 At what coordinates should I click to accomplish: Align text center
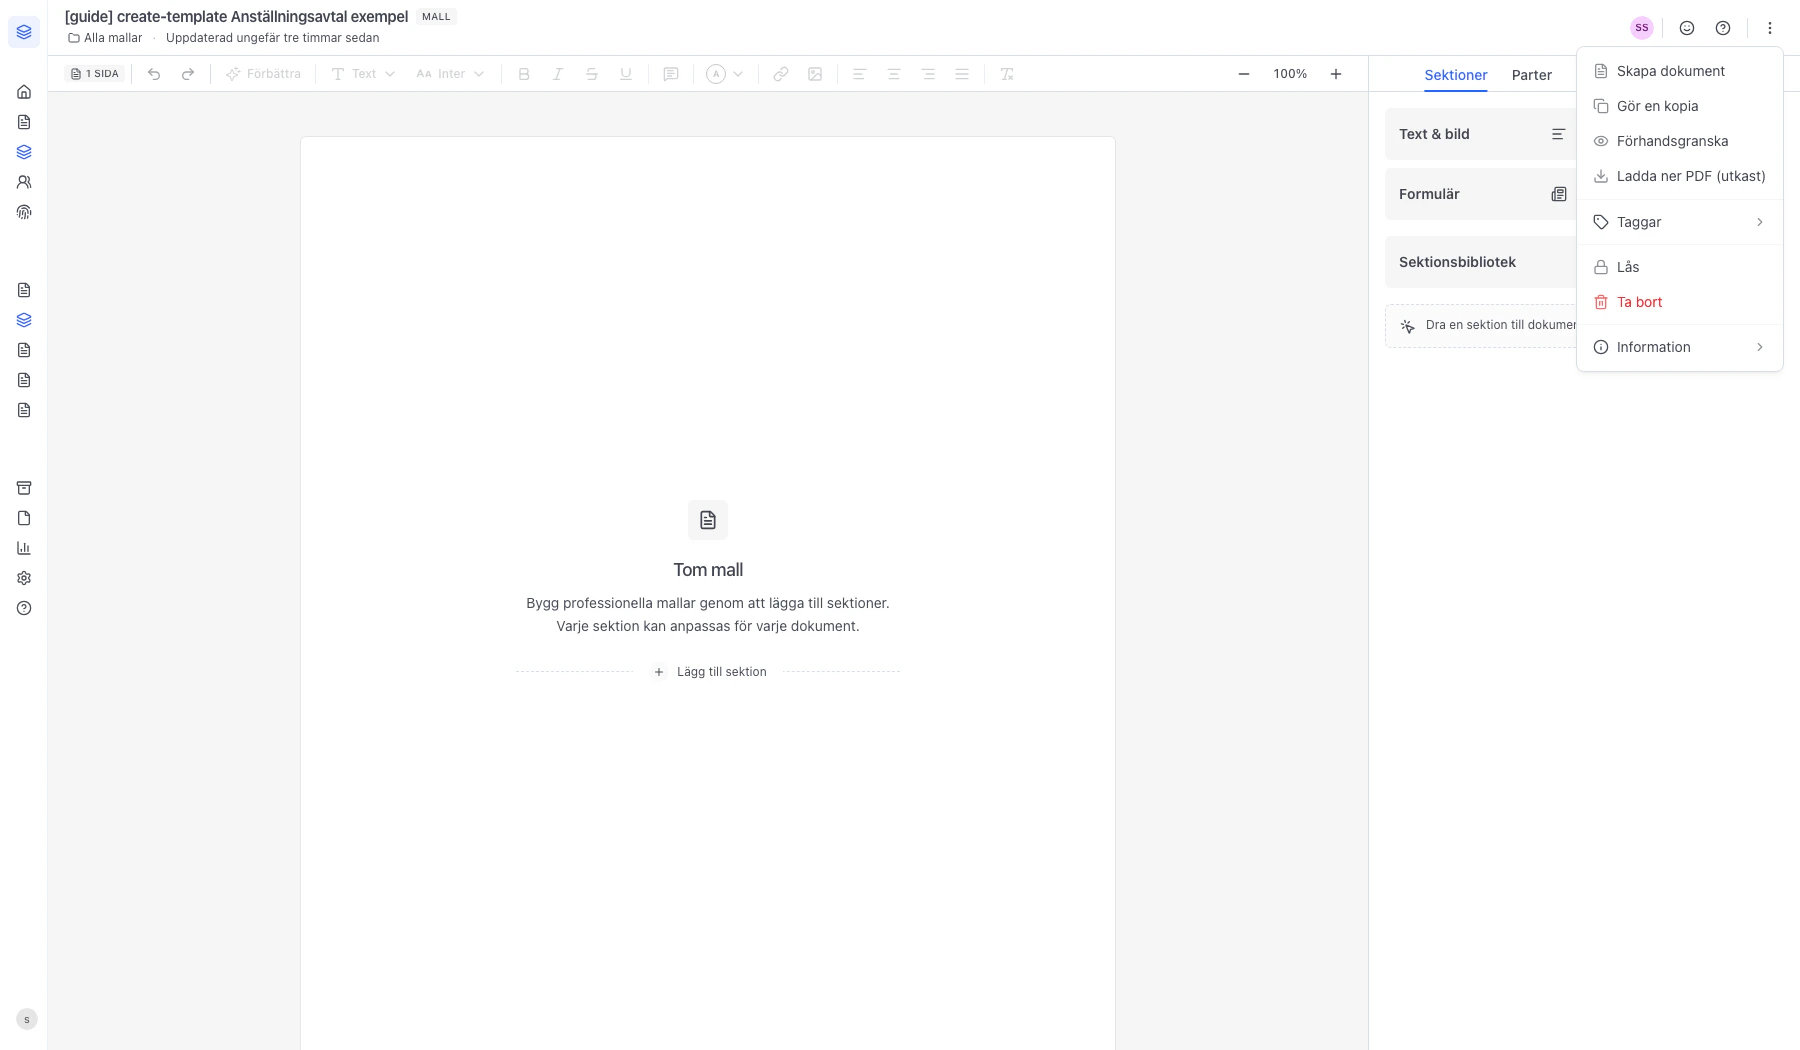[894, 74]
